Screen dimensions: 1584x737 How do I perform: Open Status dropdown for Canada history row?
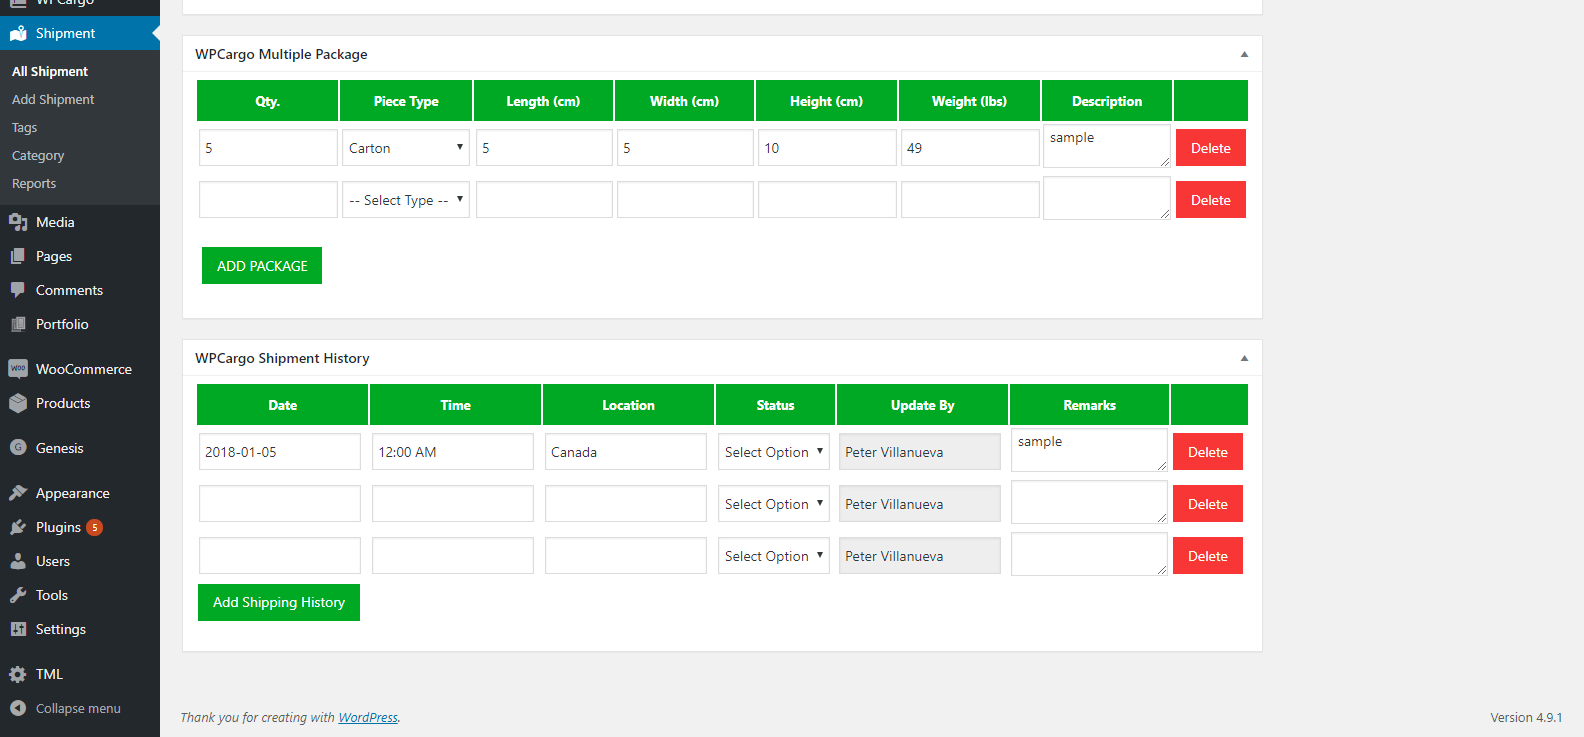[x=774, y=452]
